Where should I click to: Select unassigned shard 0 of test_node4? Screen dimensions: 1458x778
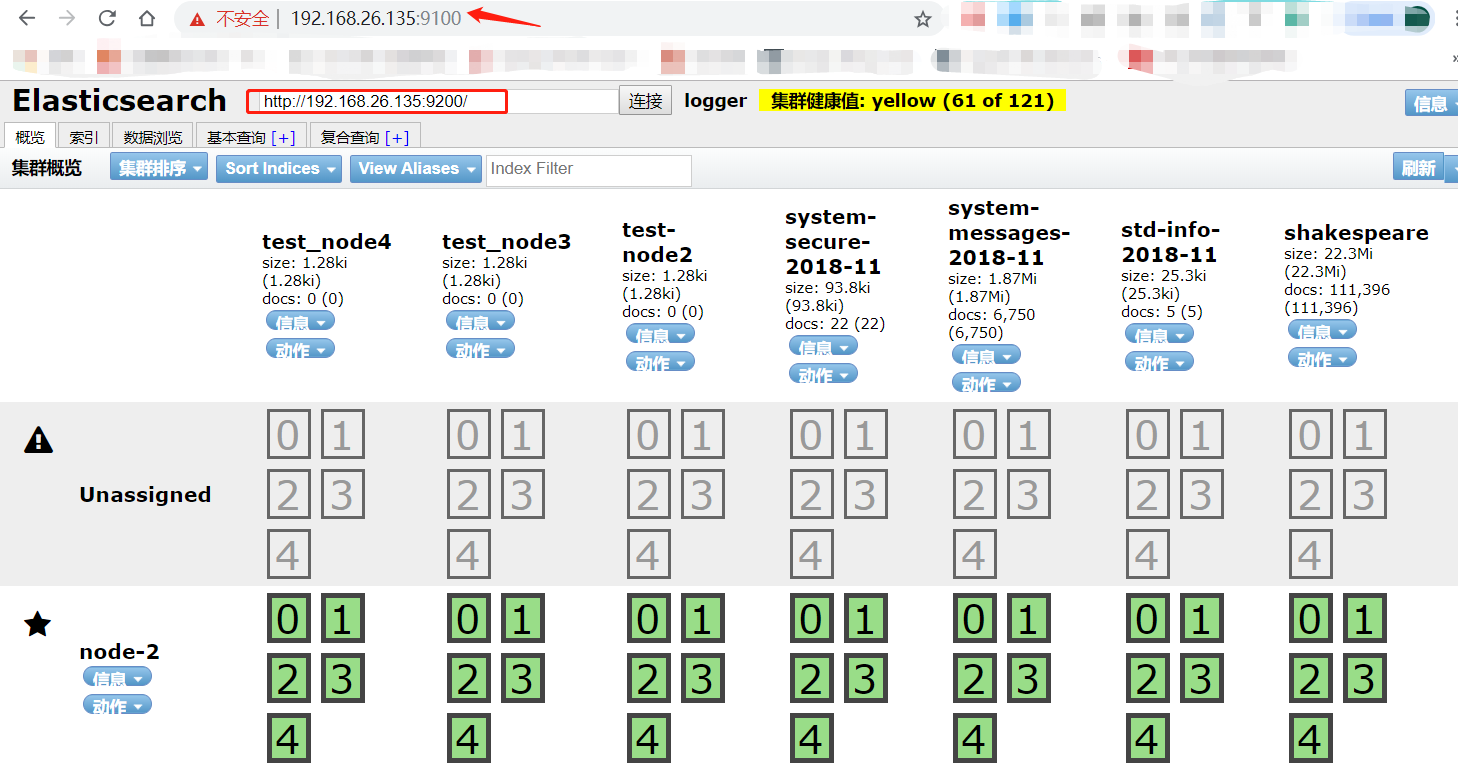[x=288, y=435]
